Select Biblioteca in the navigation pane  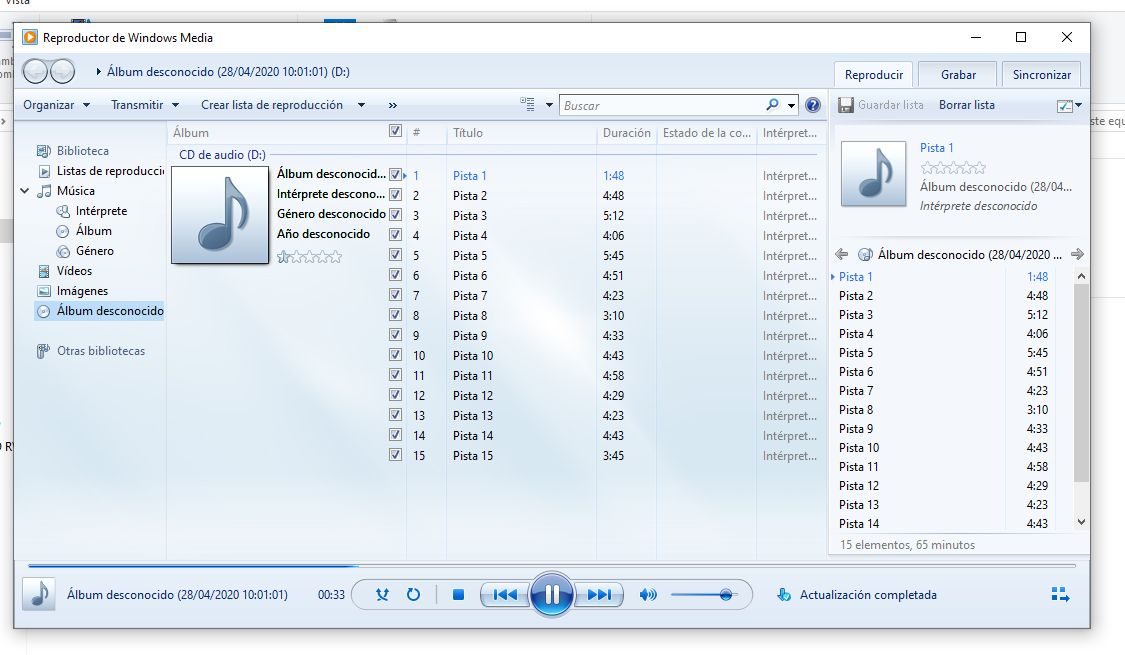83,151
